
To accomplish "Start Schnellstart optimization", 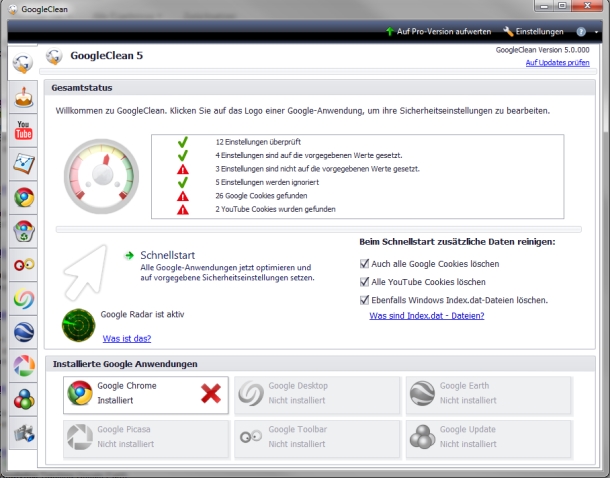I will click(168, 255).
